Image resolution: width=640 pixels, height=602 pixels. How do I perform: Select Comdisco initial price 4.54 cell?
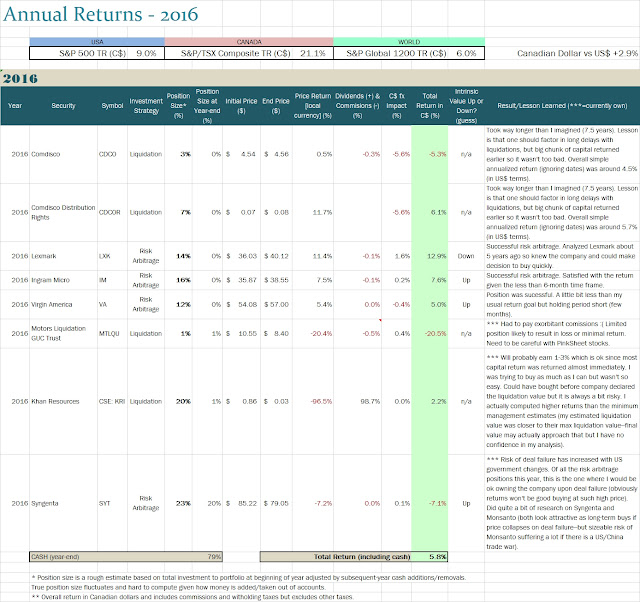coord(241,154)
